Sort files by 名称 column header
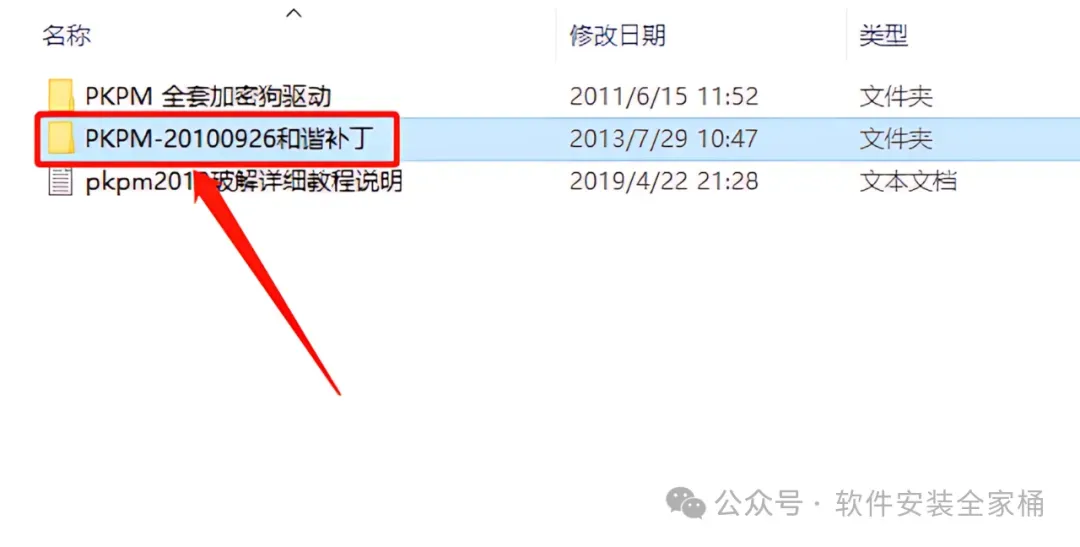The width and height of the screenshot is (1080, 547). (67, 36)
